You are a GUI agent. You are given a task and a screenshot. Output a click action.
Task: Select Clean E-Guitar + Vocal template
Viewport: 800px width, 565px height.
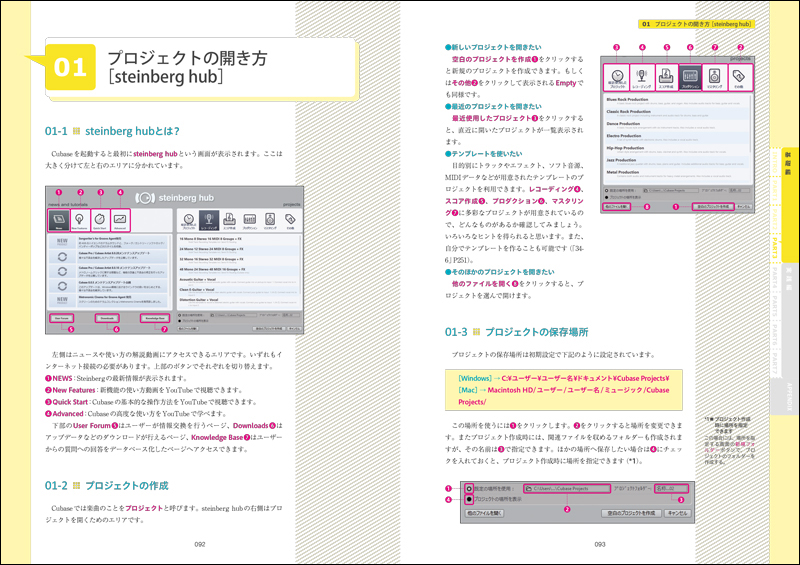238,291
